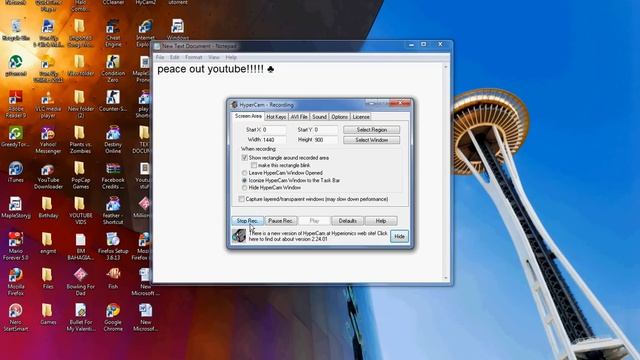Select Iconize HyperCam Window to Task Bar
This screenshot has height=360, width=640.
pyautogui.click(x=244, y=180)
